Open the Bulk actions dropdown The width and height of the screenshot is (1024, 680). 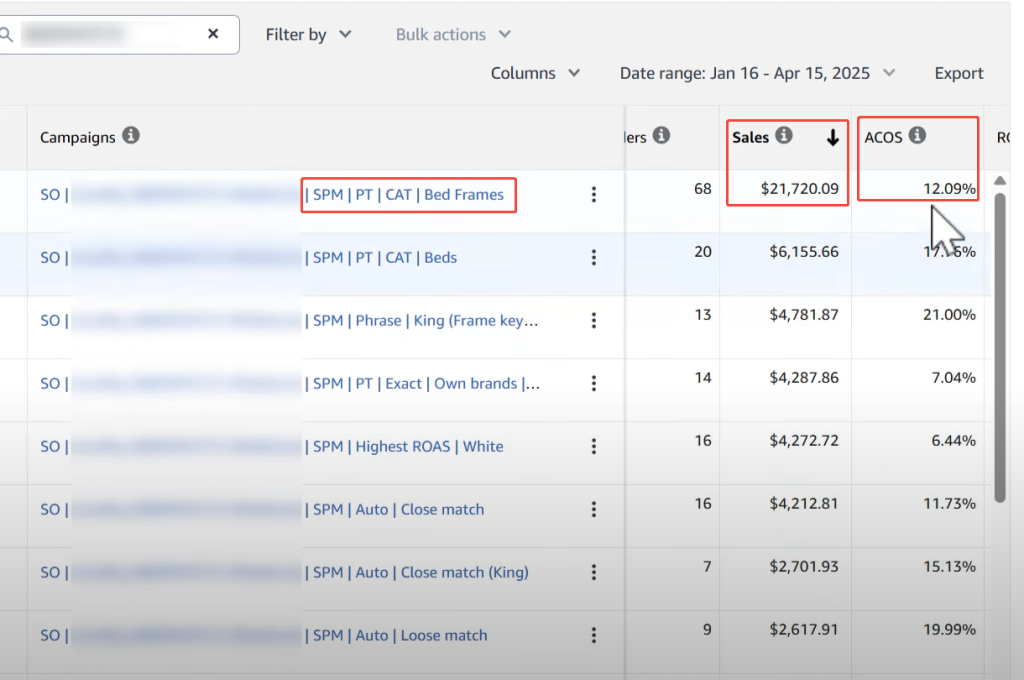(453, 35)
